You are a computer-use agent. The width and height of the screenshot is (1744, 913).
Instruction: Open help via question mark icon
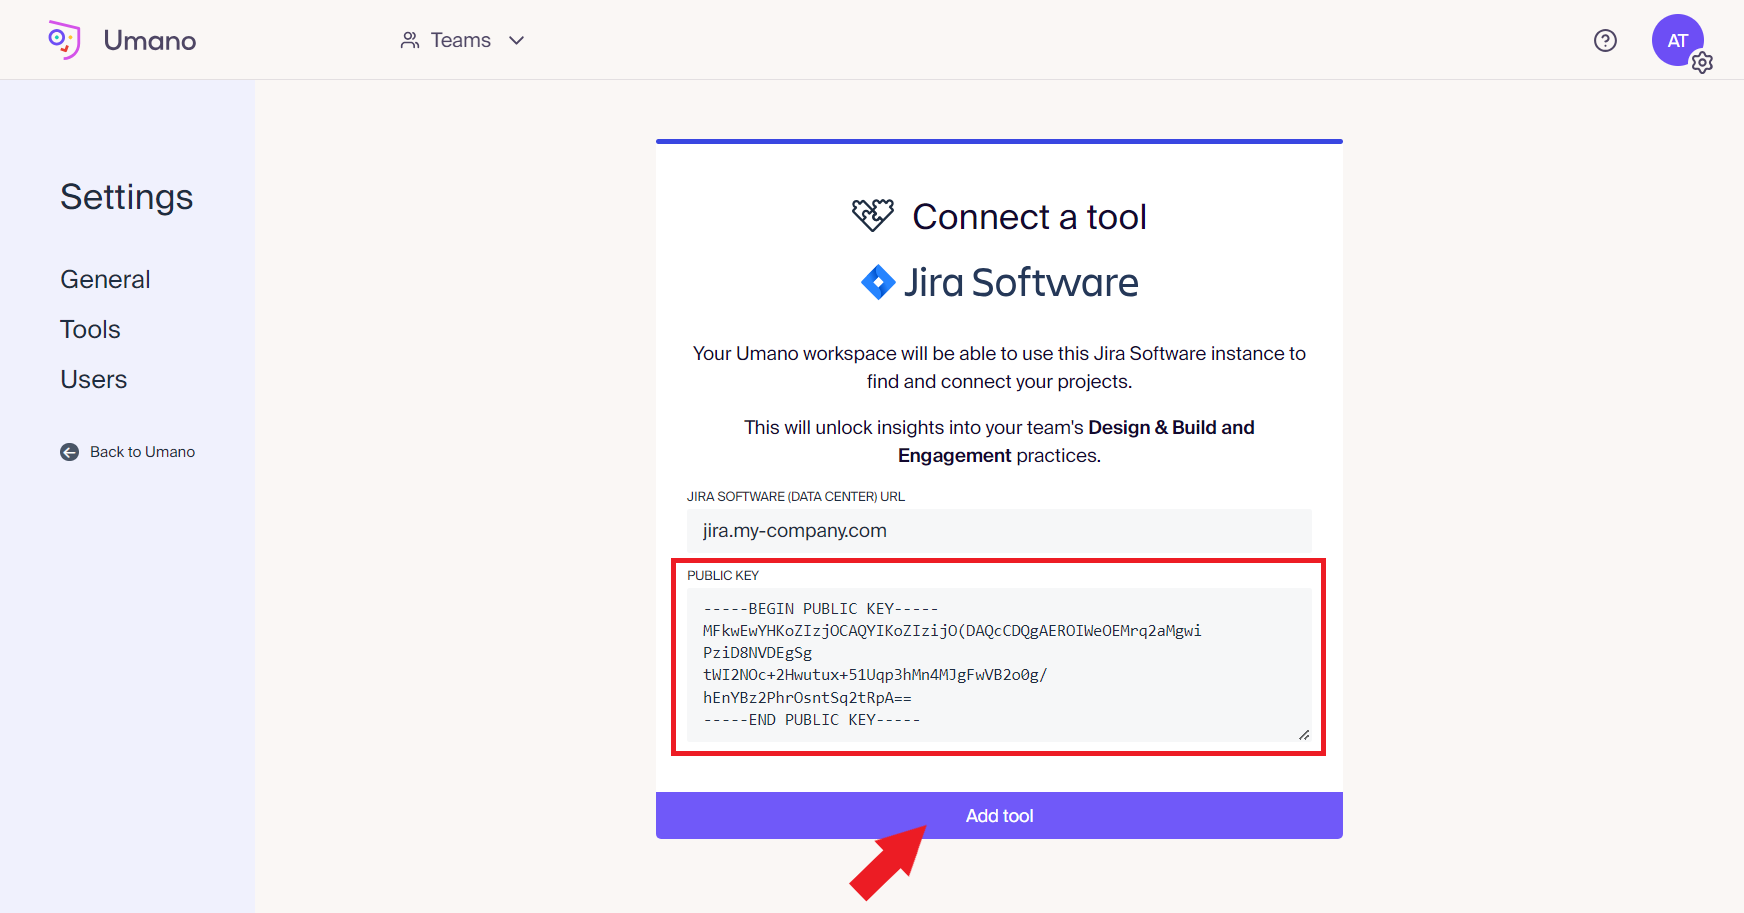[1605, 40]
